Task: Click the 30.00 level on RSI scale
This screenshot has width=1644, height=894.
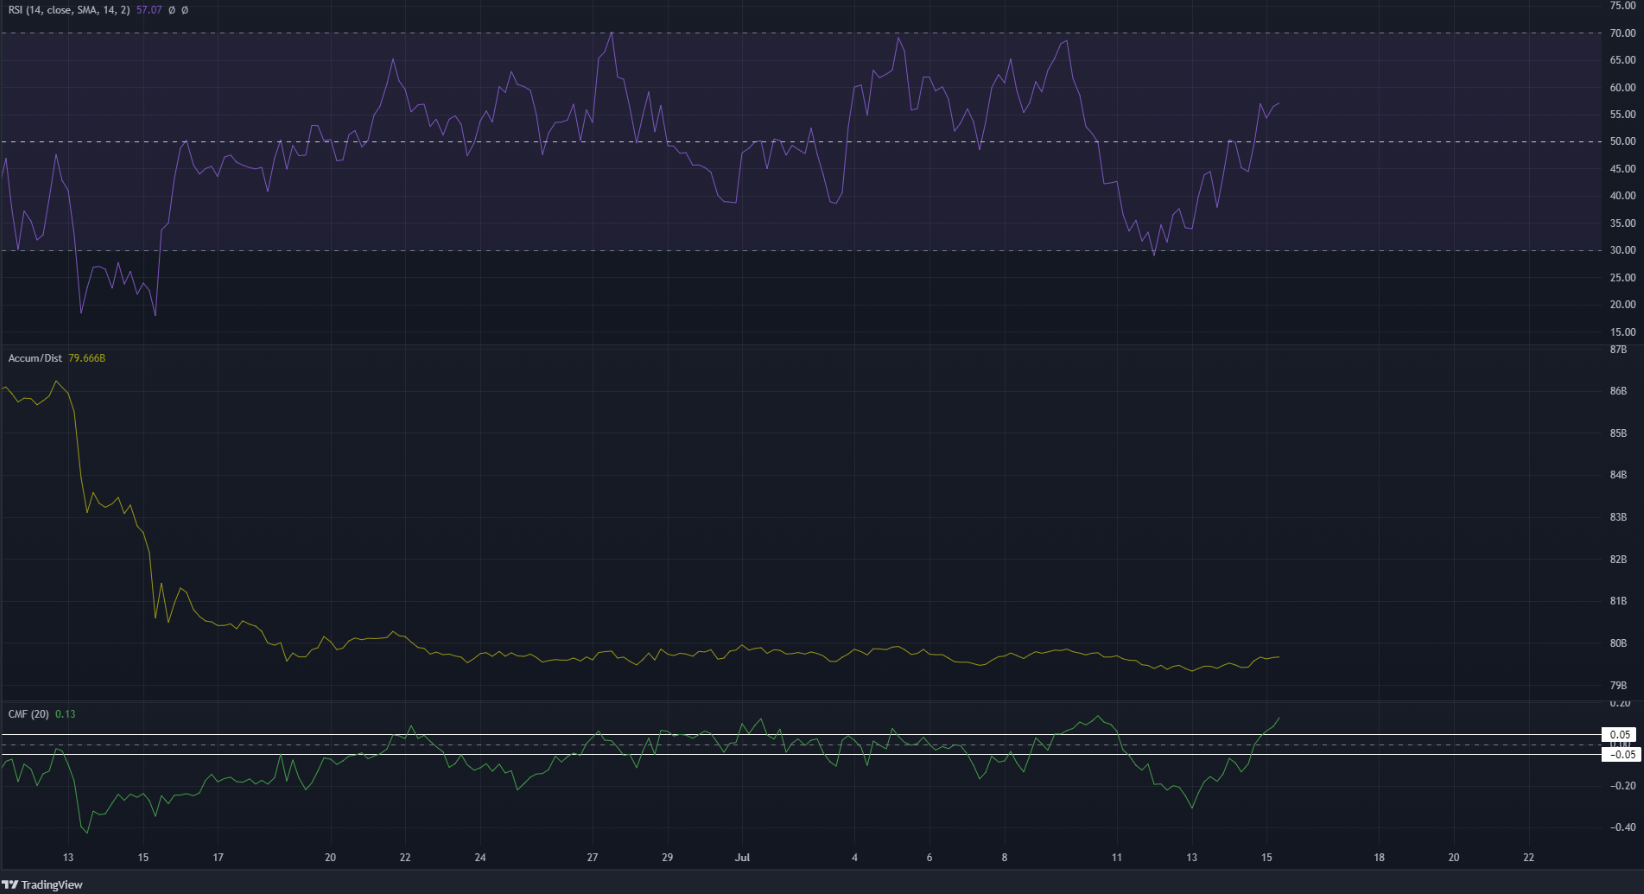Action: pos(1622,250)
